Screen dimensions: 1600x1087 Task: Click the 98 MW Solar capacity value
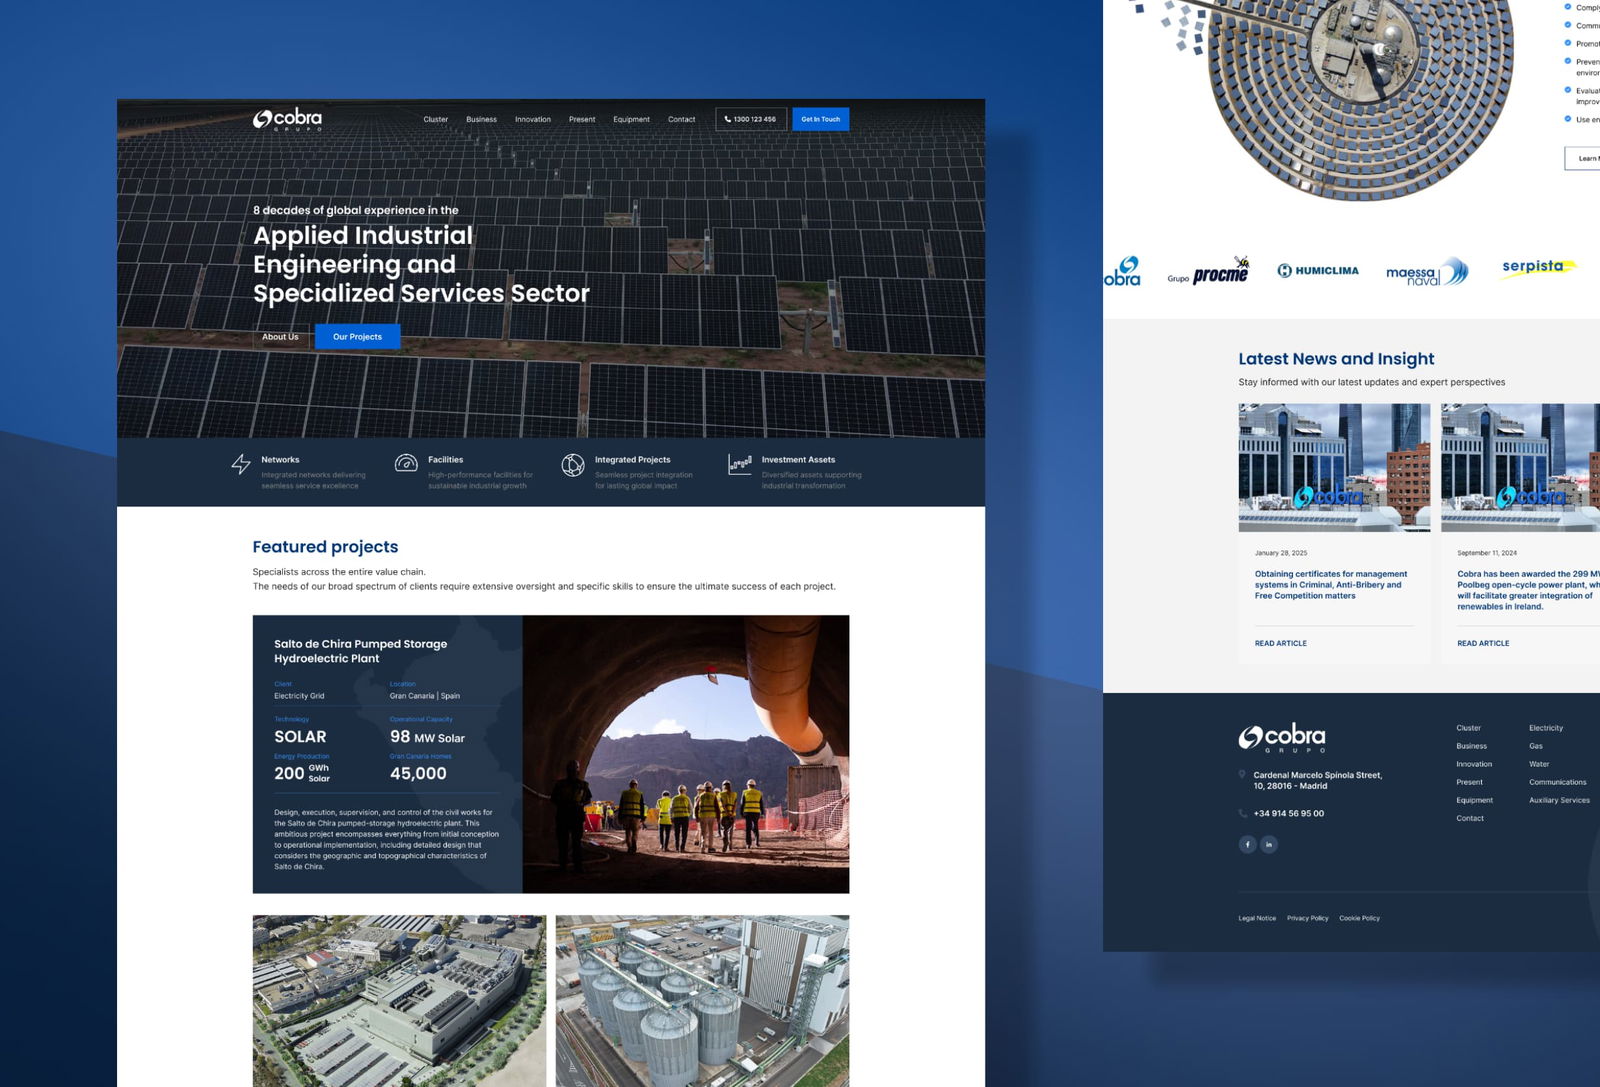pyautogui.click(x=427, y=737)
